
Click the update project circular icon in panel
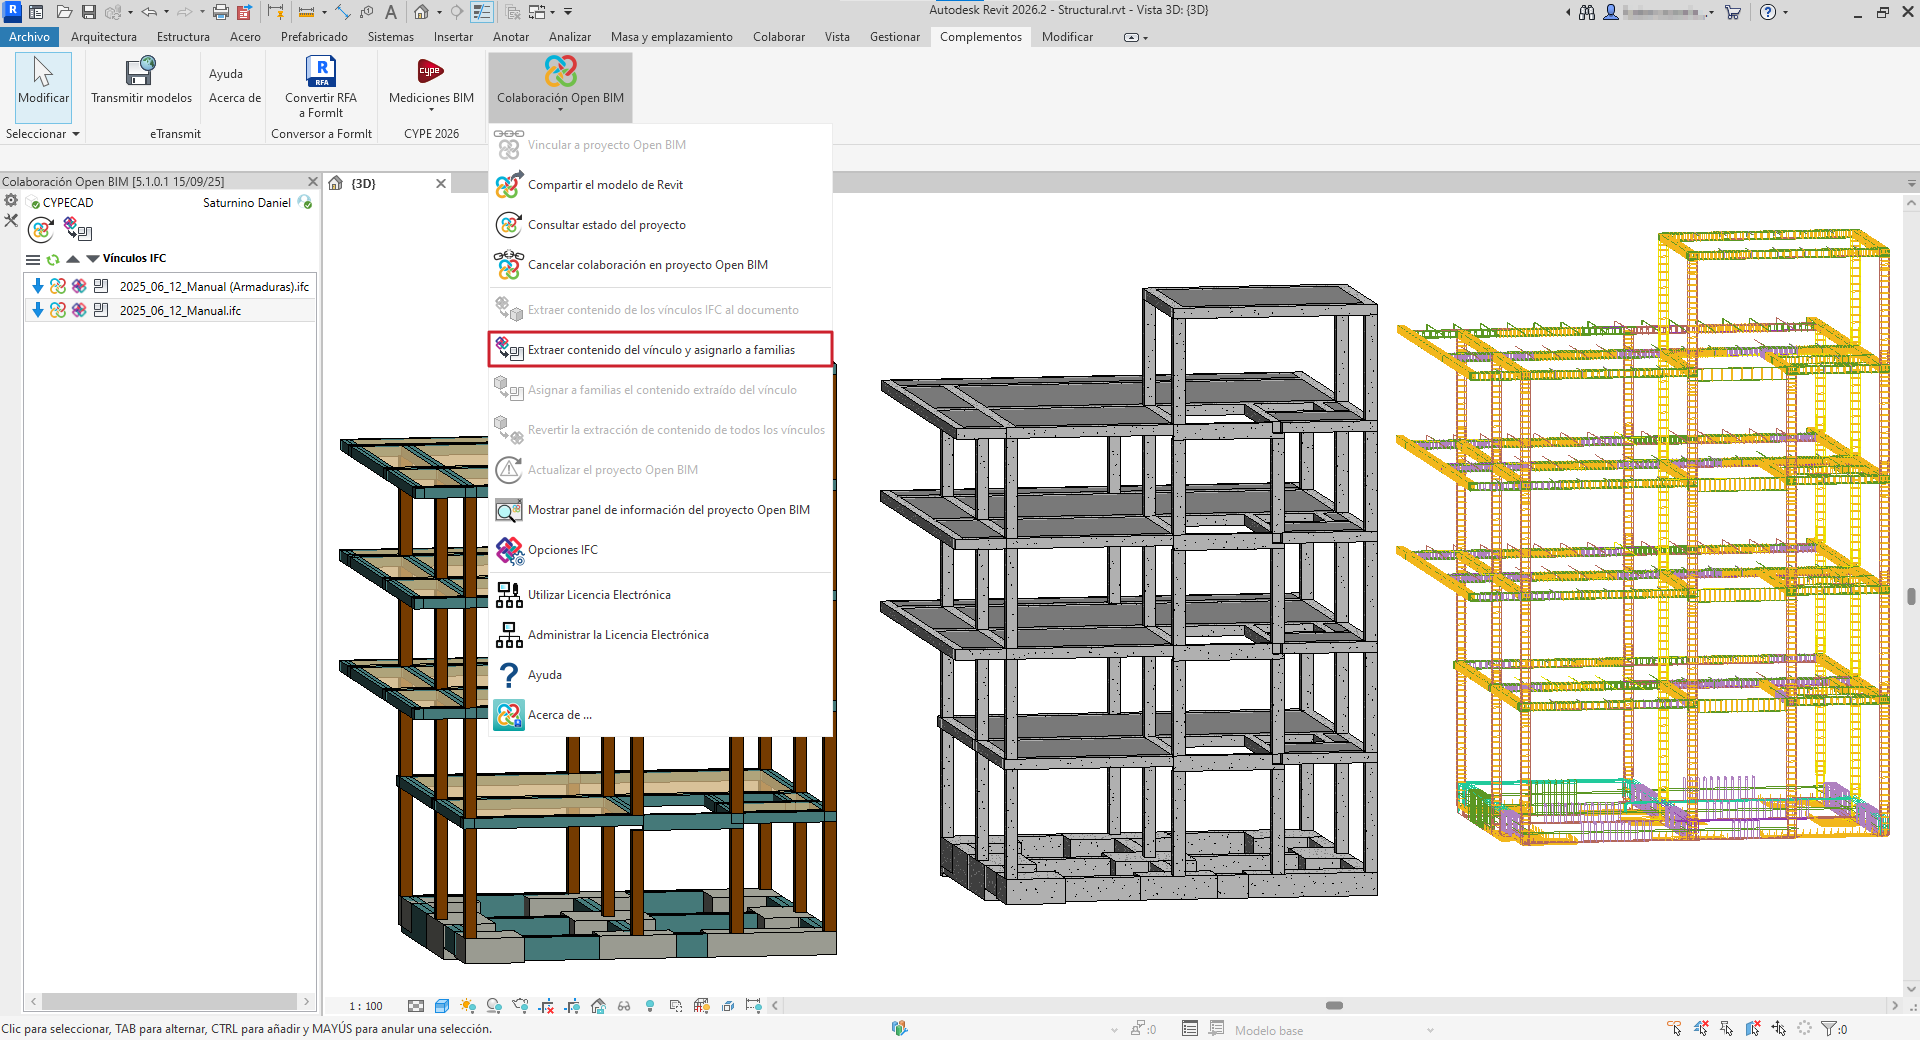tap(41, 230)
